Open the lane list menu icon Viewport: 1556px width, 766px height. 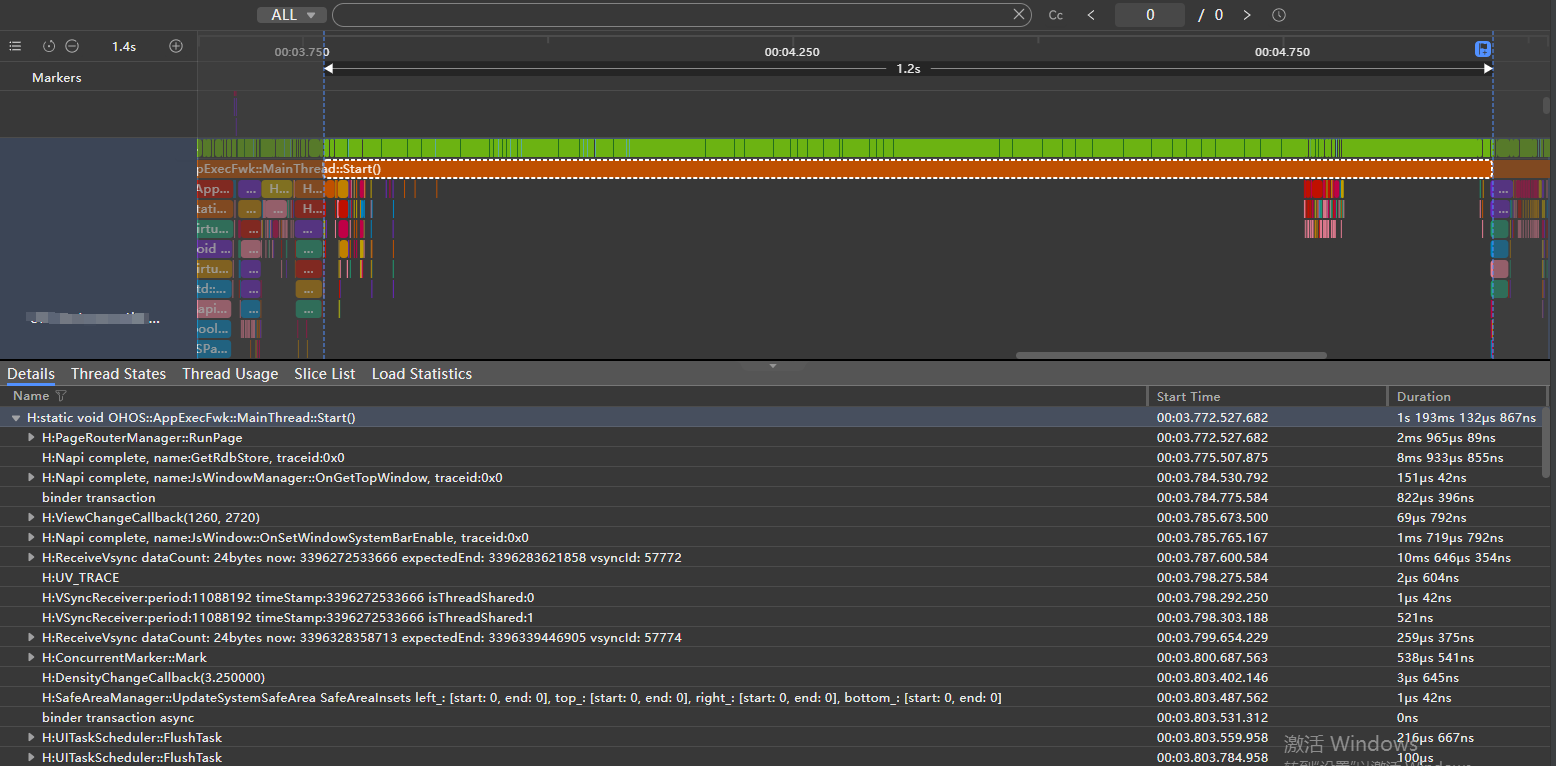tap(15, 46)
